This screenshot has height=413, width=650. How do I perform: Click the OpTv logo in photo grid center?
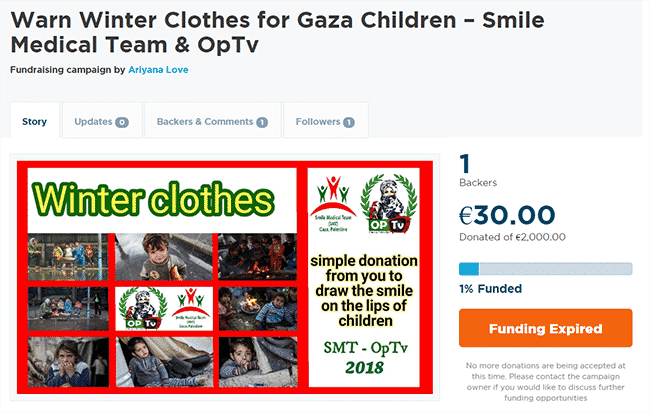tap(143, 309)
